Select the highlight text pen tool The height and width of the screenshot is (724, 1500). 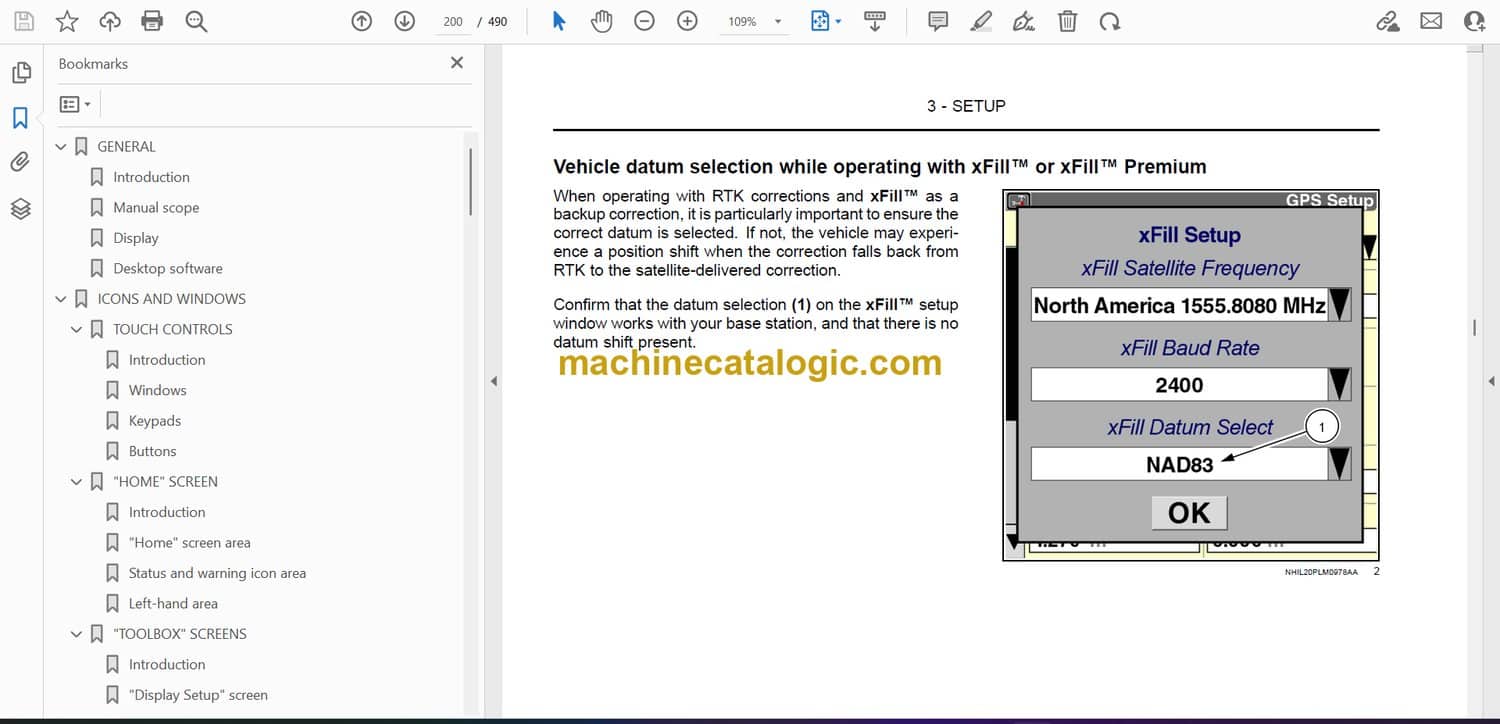click(x=981, y=21)
